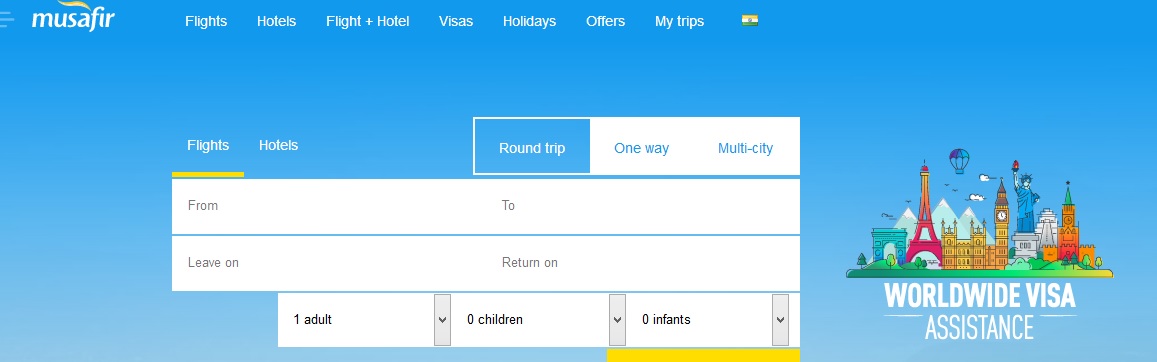Open the Offers page

(x=605, y=21)
